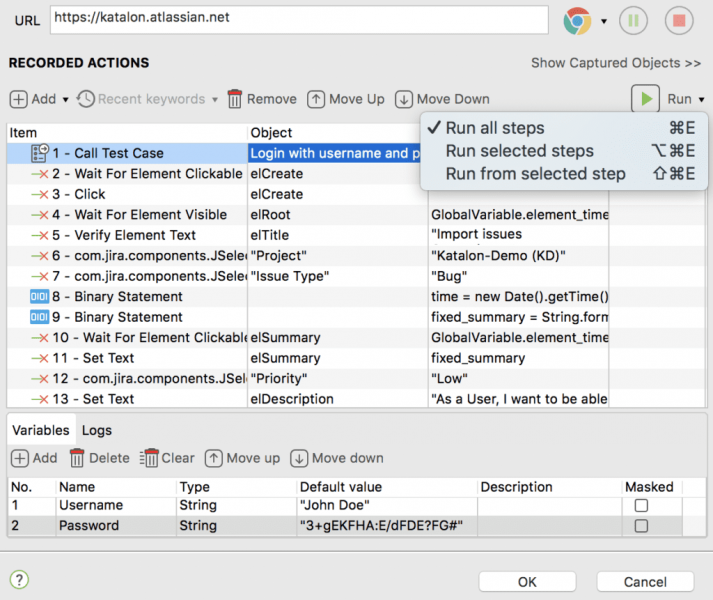Select Run selected steps menu item
This screenshot has width=713, height=600.
519,151
